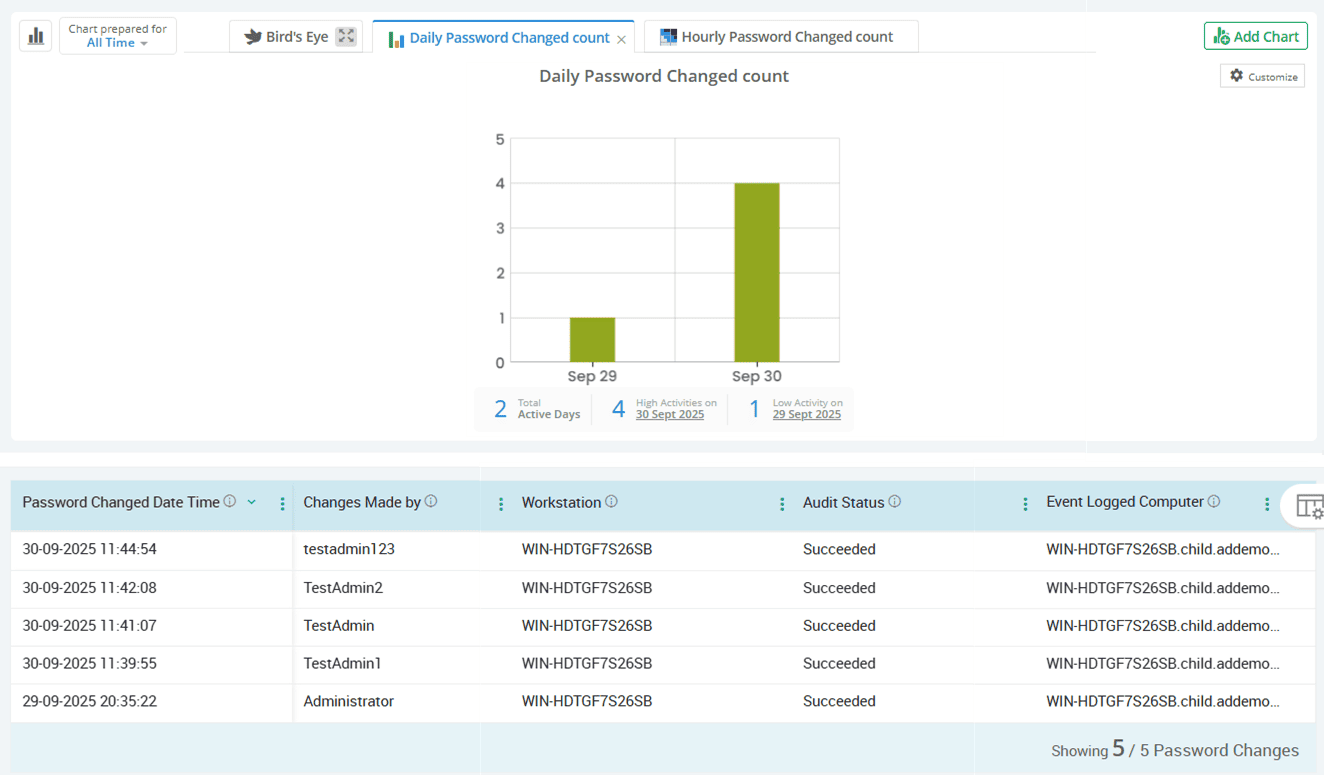Viewport: 1324px width, 775px height.
Task: Click info icon next to Changes Made by
Action: [431, 502]
